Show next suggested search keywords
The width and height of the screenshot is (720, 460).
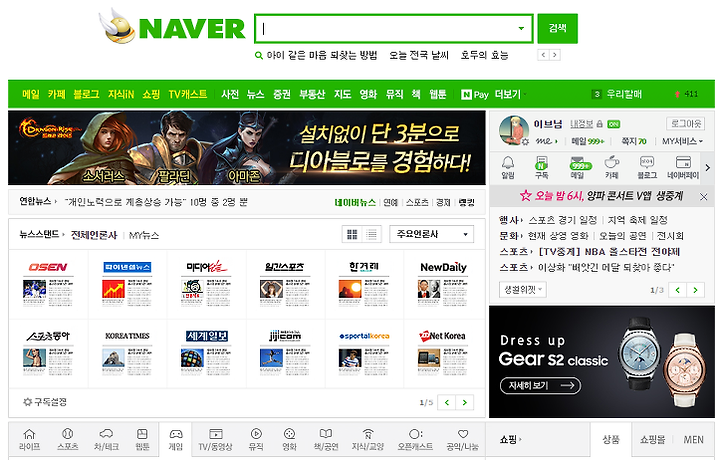(555, 55)
